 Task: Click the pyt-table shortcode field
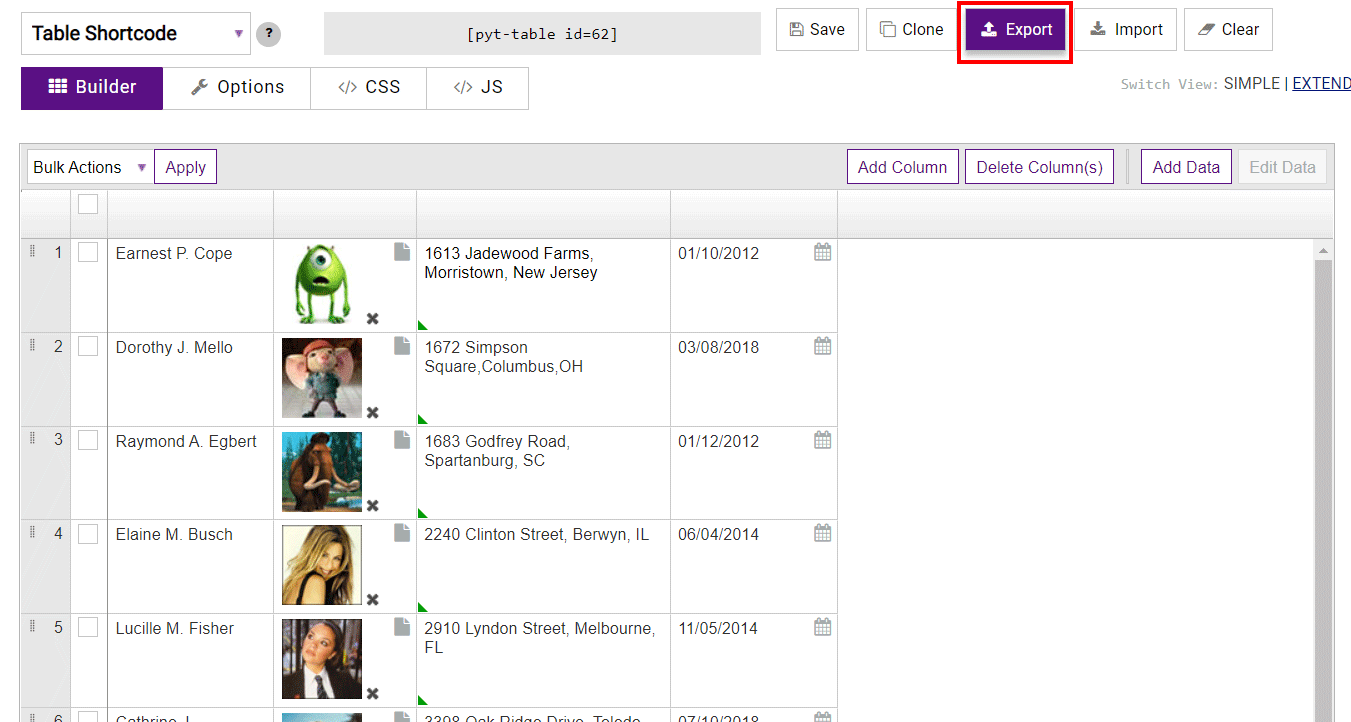tap(542, 34)
